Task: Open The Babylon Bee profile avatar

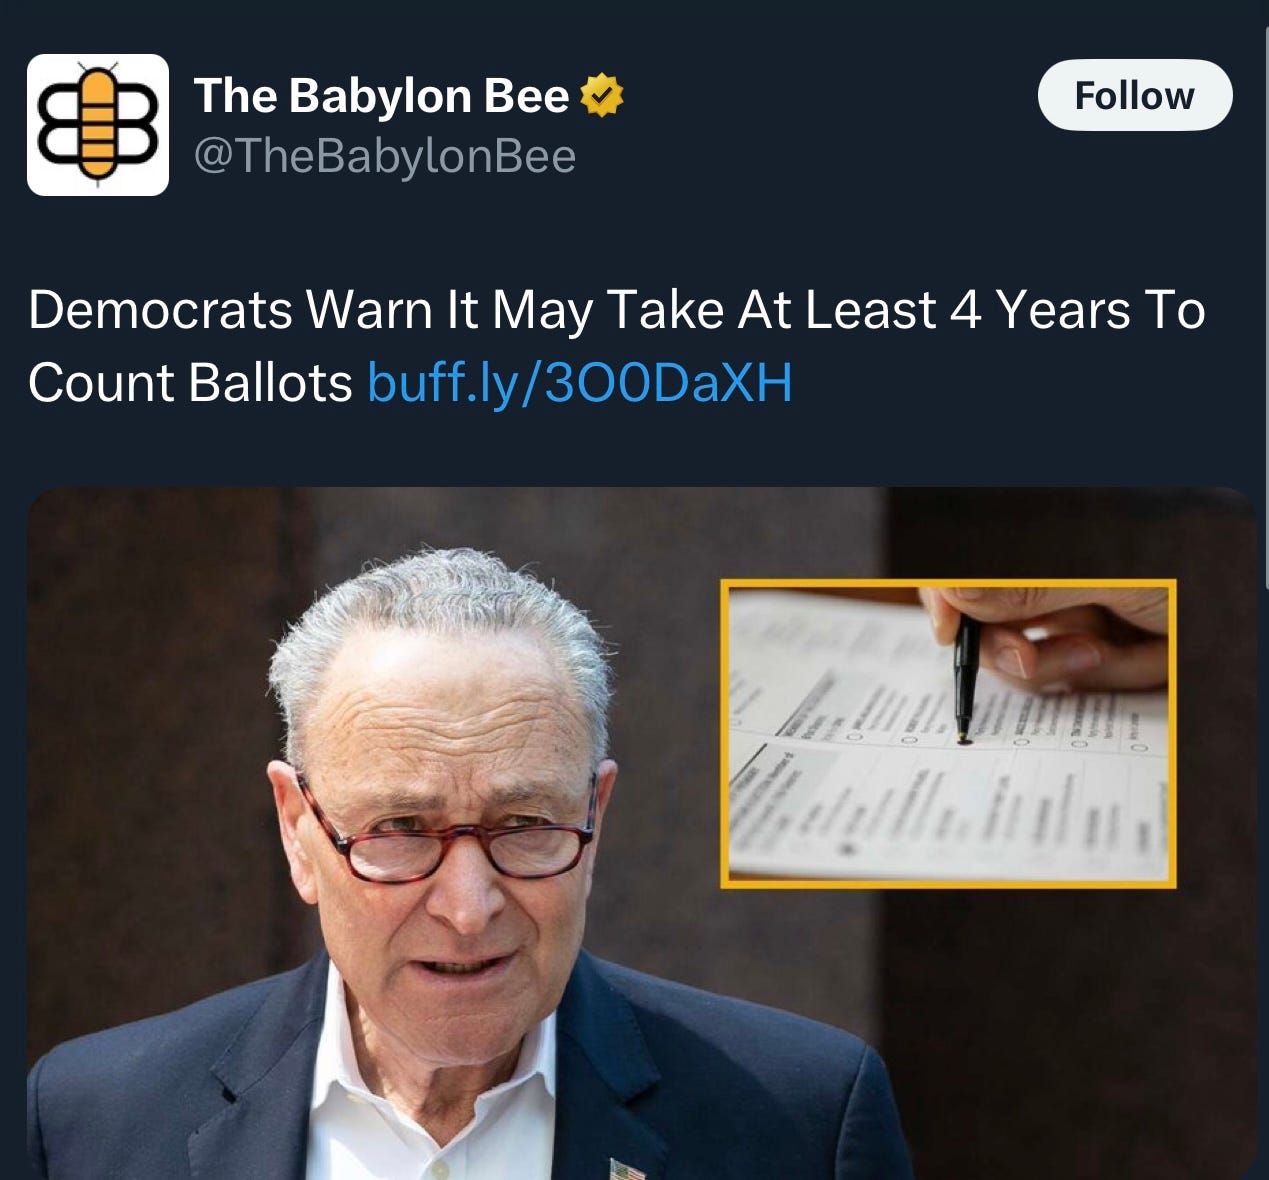Action: coord(97,124)
